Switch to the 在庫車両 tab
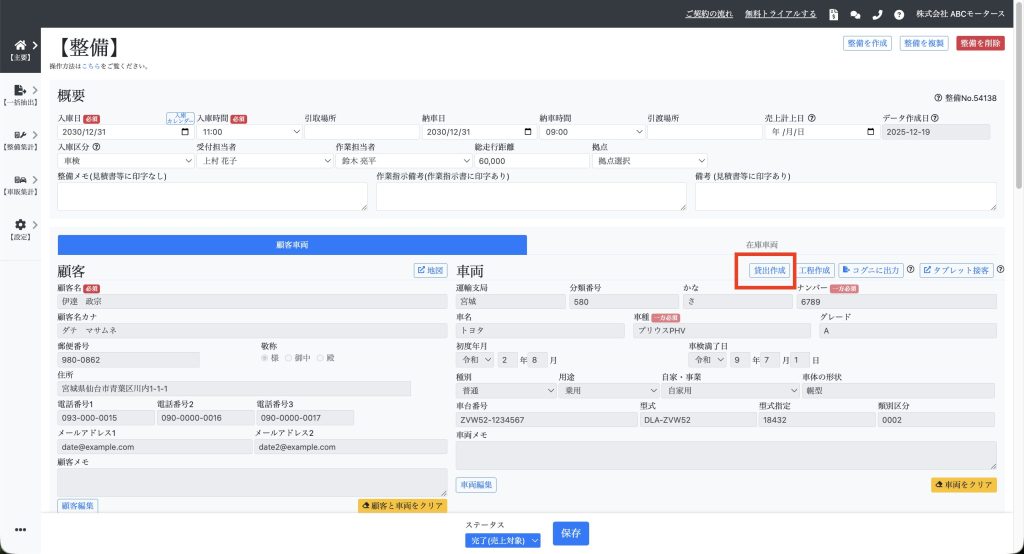1024x554 pixels. (762, 244)
